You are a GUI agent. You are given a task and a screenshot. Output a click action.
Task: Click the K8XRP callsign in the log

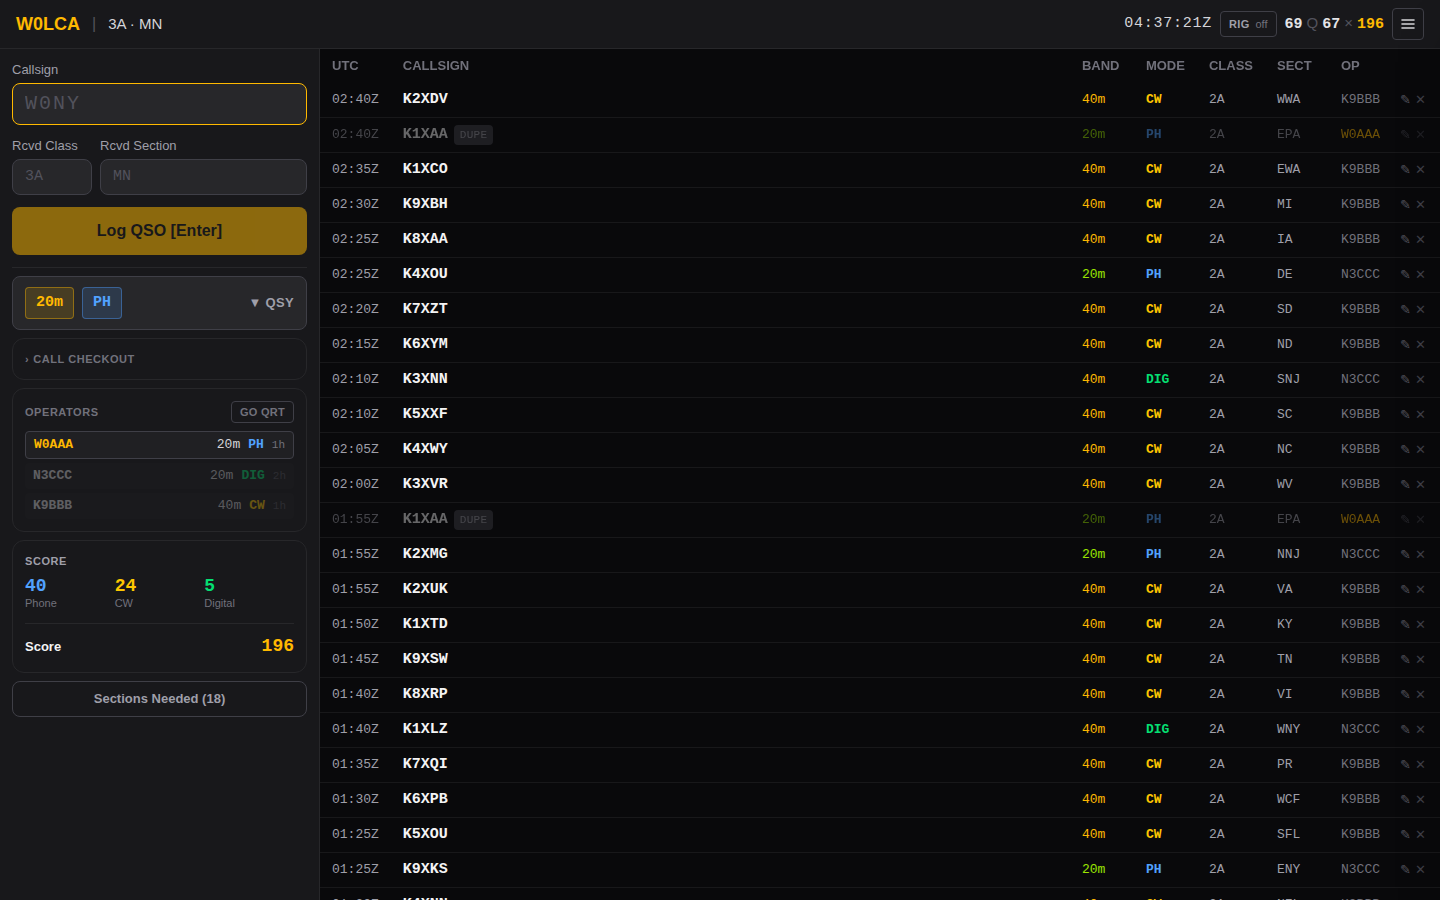(x=425, y=694)
